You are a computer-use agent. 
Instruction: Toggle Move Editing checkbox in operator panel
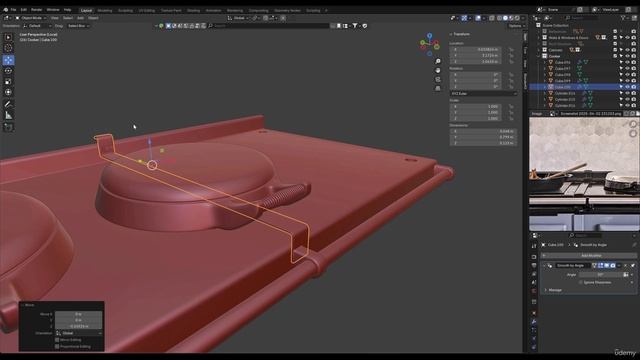point(57,340)
